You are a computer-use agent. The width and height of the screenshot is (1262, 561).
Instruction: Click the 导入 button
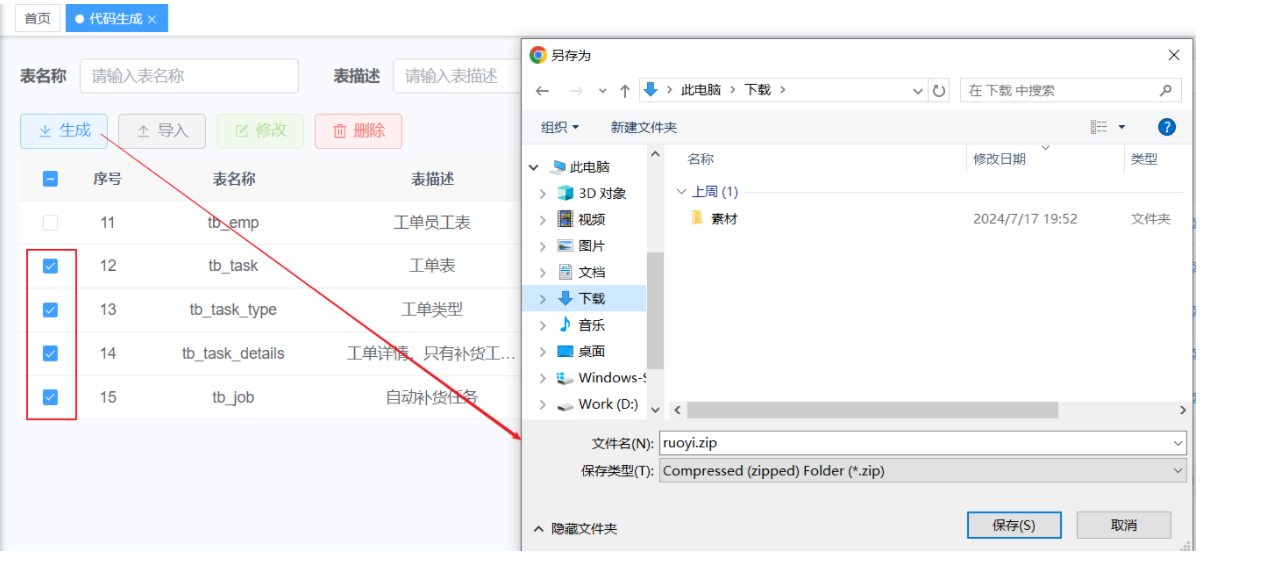(x=162, y=131)
